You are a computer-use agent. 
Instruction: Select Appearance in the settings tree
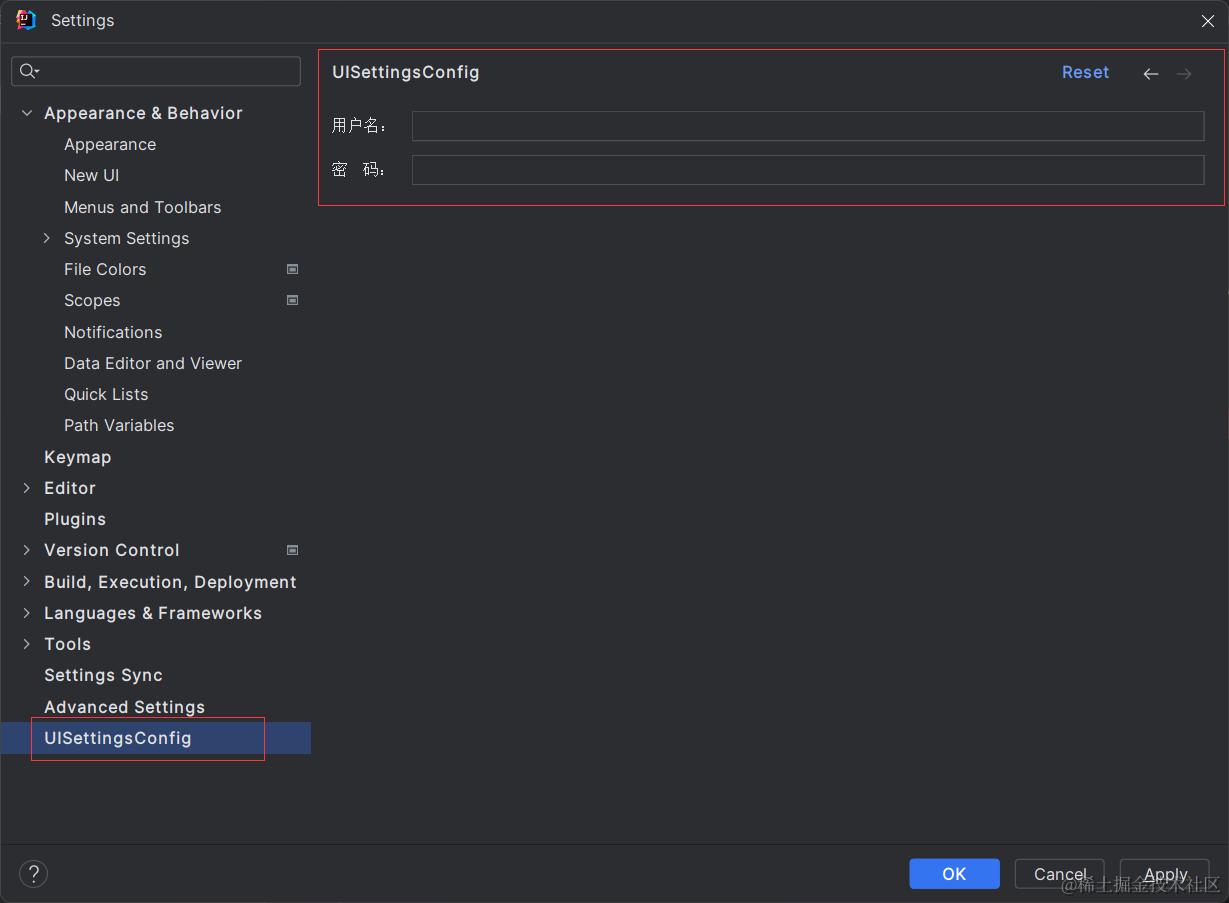110,144
